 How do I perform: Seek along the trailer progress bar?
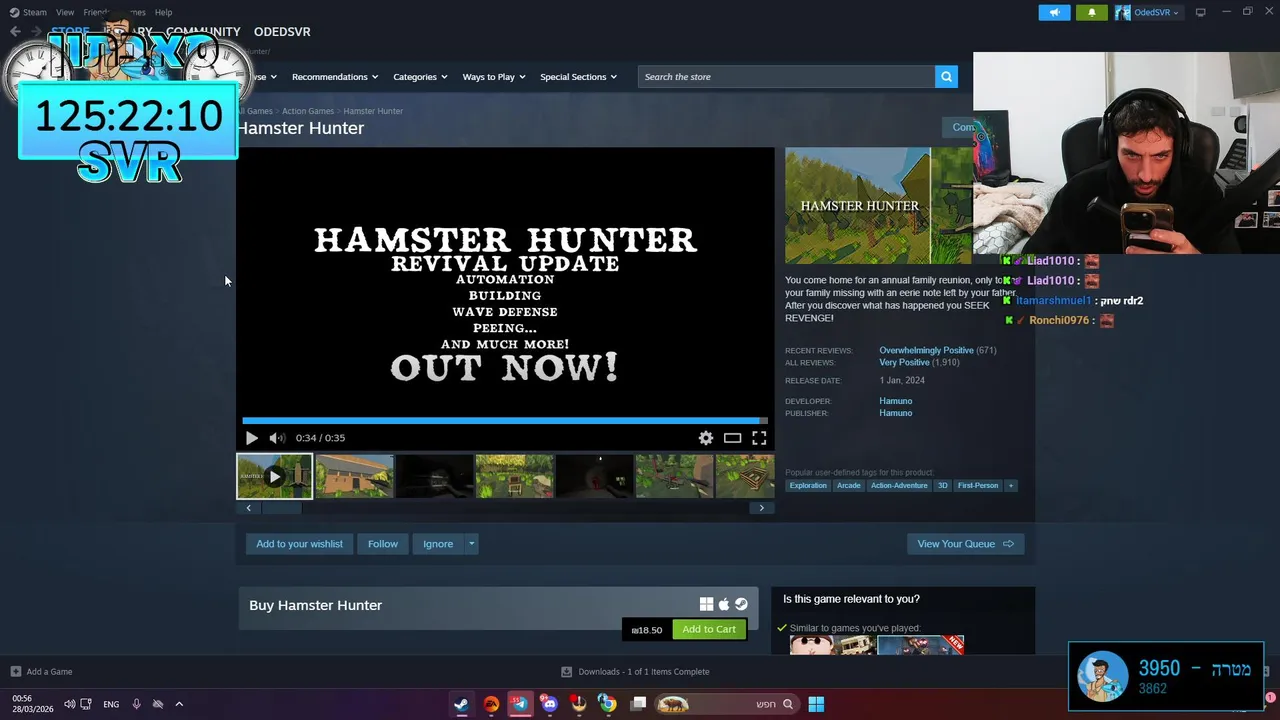(505, 421)
